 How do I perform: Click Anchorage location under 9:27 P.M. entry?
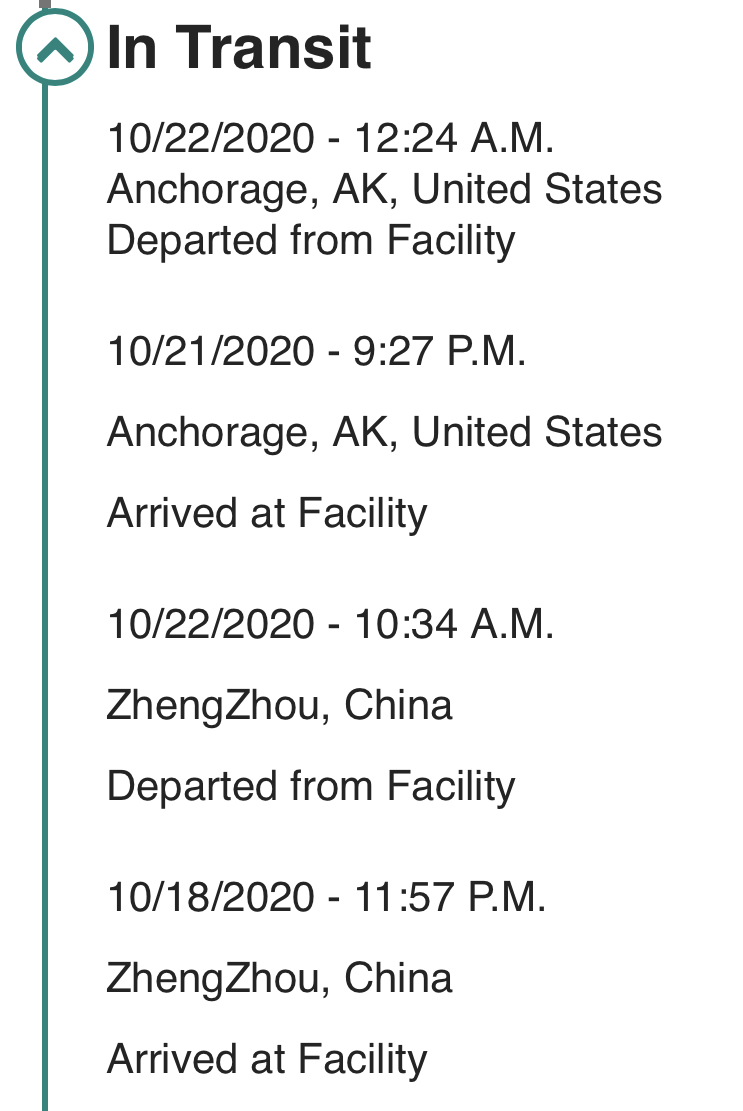click(x=384, y=432)
